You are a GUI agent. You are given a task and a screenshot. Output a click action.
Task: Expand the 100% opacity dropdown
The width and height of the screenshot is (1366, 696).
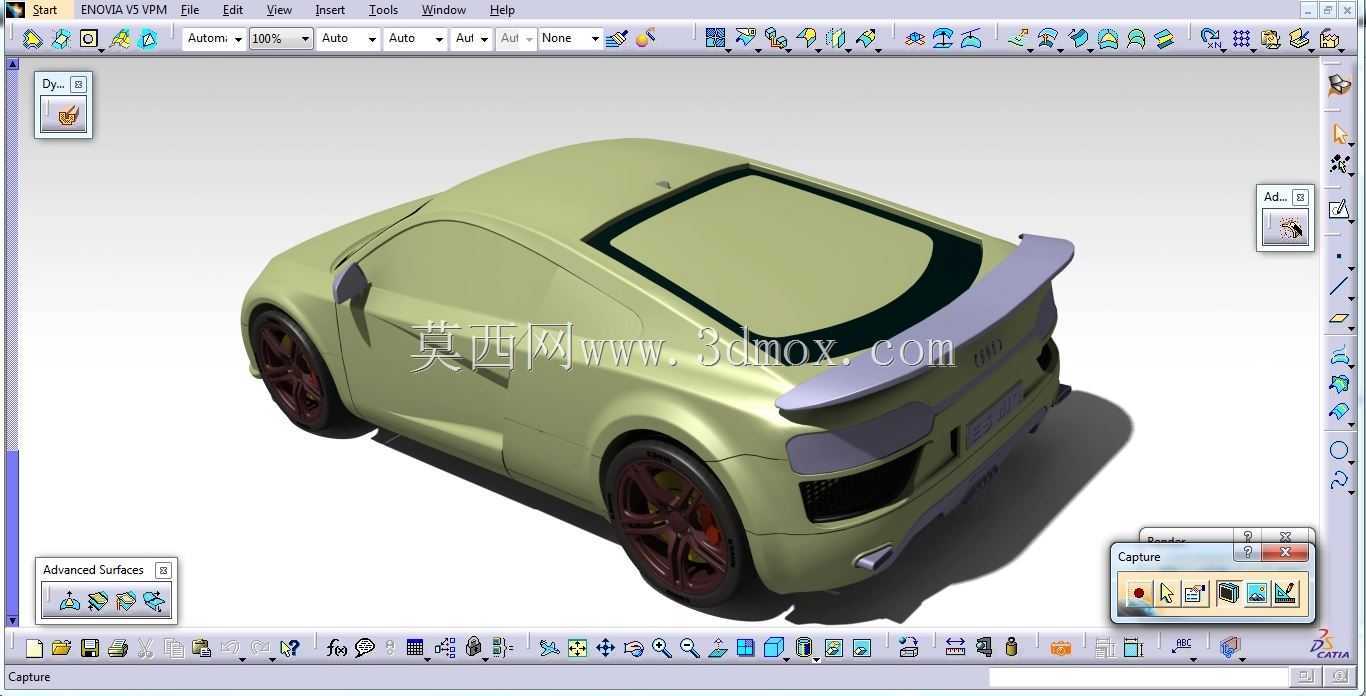[305, 39]
